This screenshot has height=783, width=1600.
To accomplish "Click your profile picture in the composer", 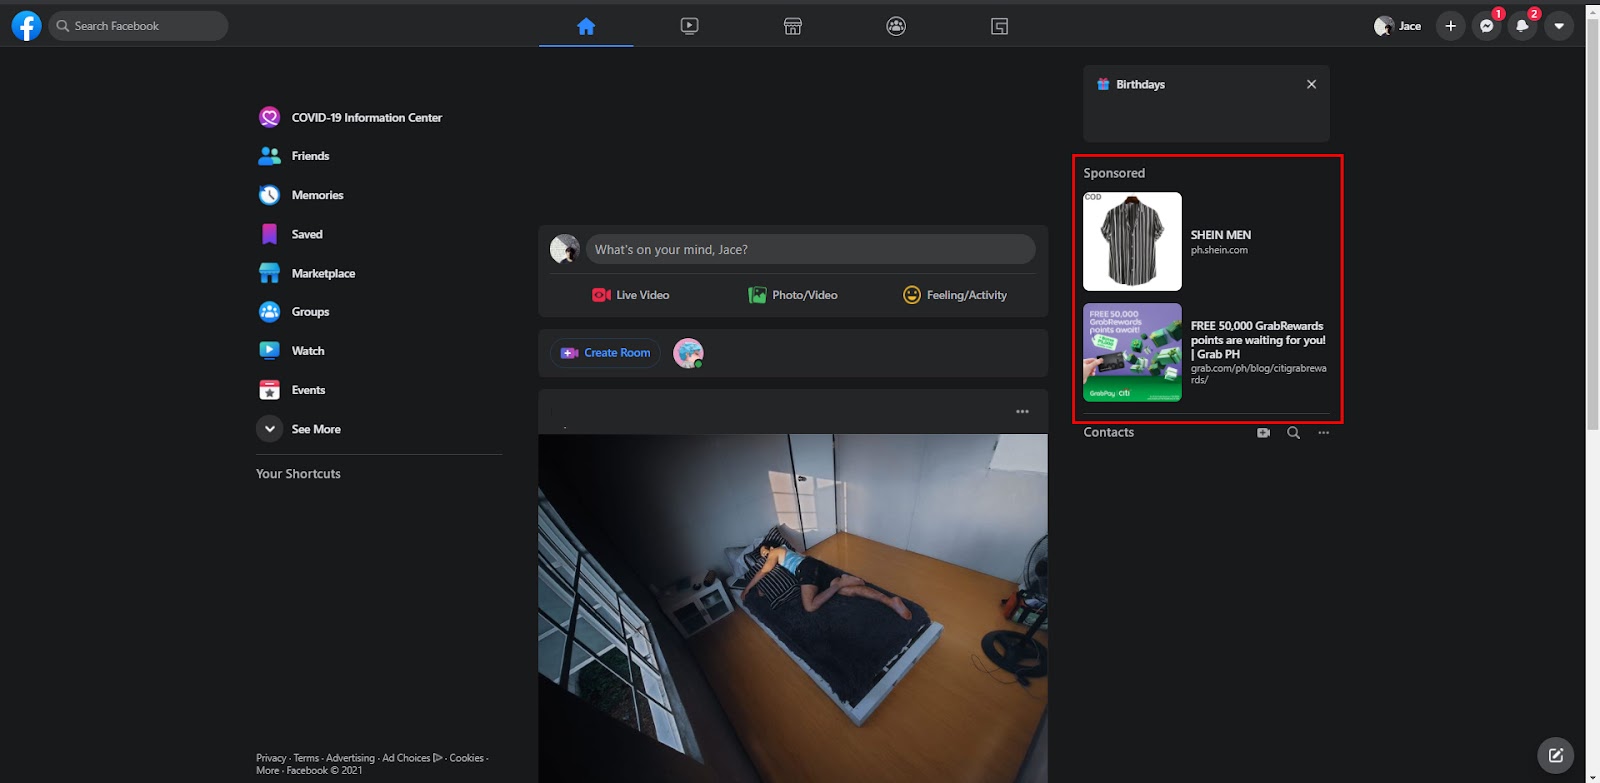I will [x=565, y=249].
